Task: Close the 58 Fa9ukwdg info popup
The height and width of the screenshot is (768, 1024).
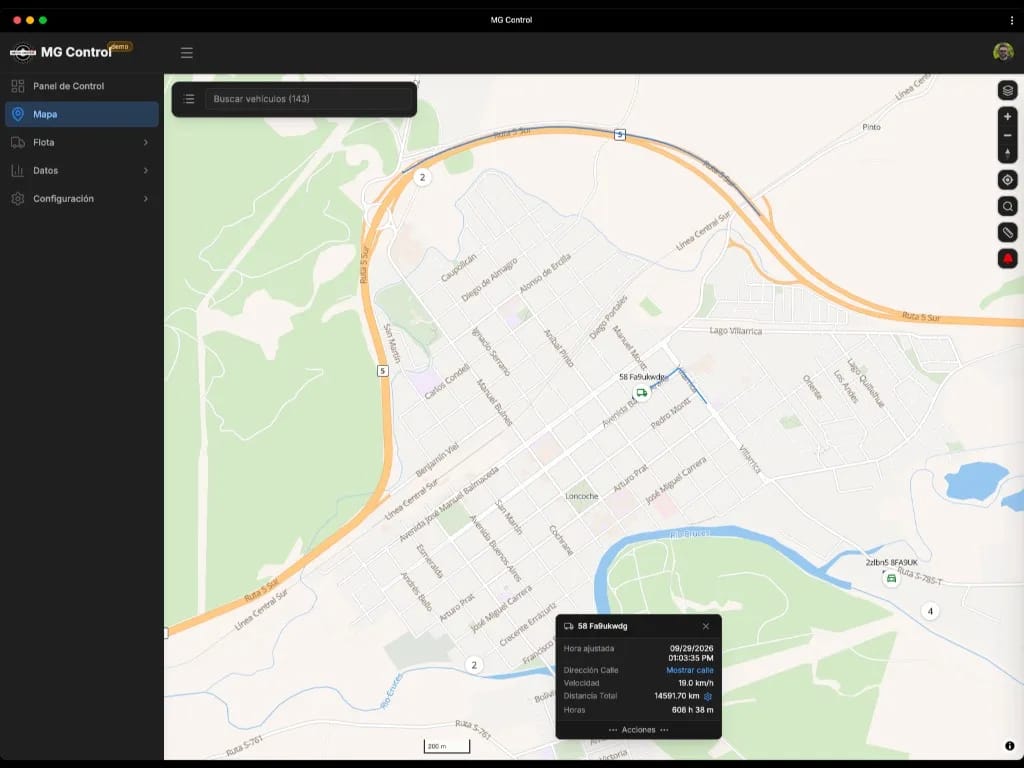Action: 705,626
